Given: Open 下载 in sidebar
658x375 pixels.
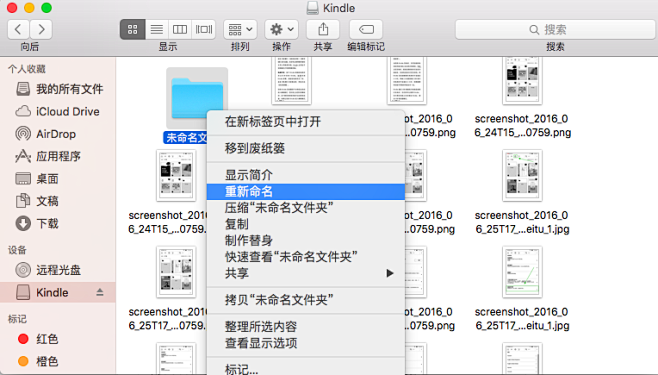Looking at the screenshot, I should pos(59,223).
